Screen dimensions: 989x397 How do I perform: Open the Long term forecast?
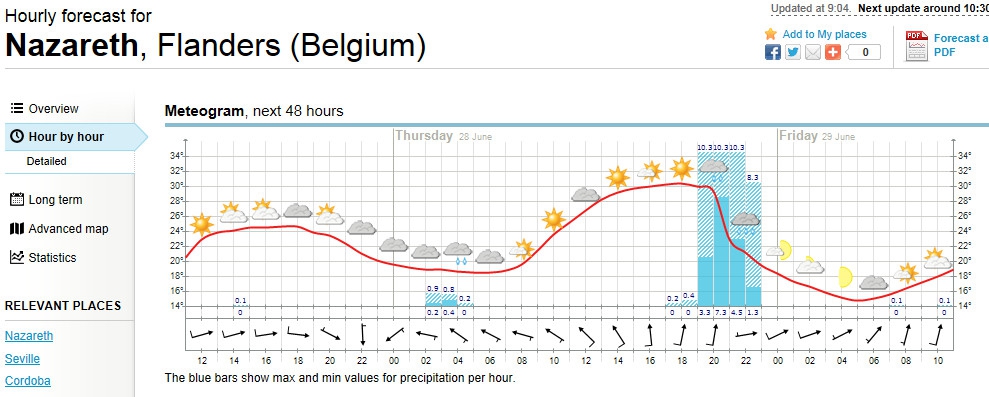click(56, 200)
